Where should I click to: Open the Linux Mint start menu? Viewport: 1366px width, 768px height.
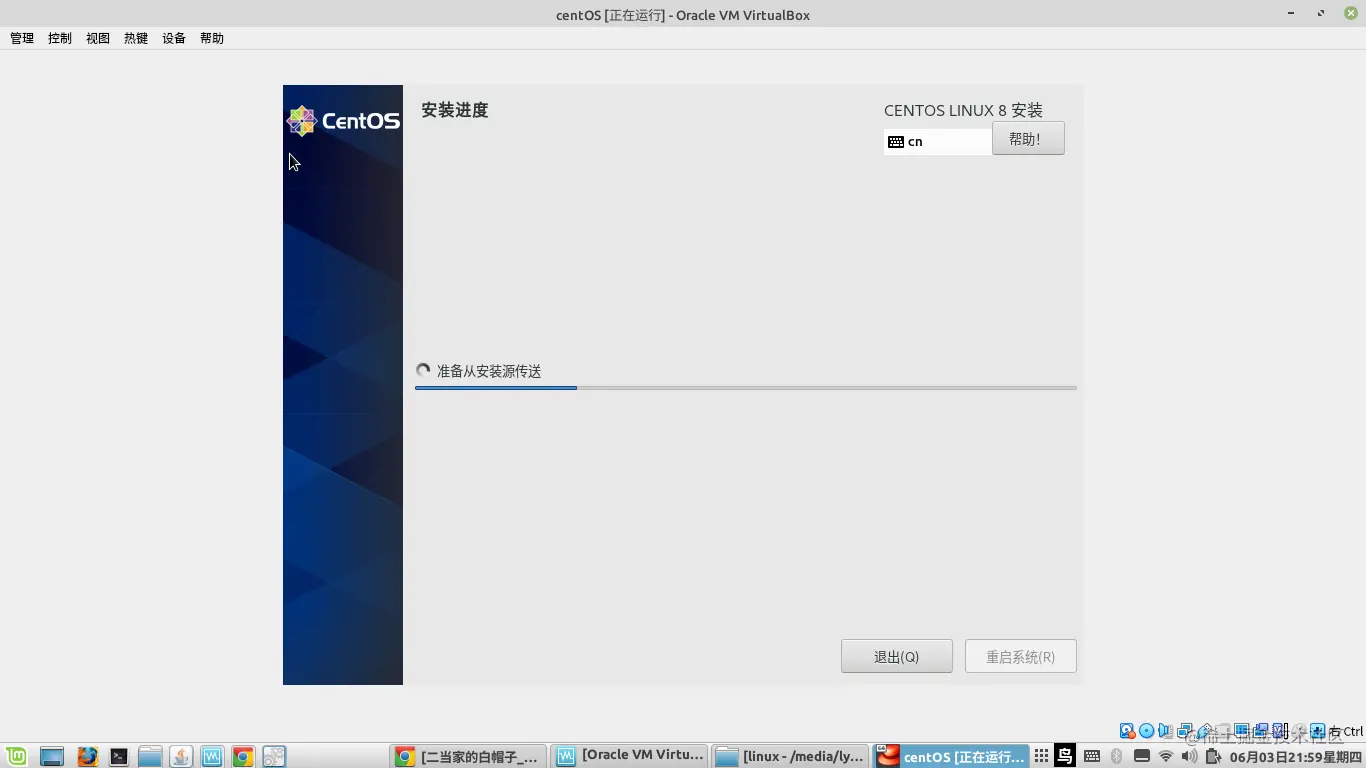(x=16, y=756)
